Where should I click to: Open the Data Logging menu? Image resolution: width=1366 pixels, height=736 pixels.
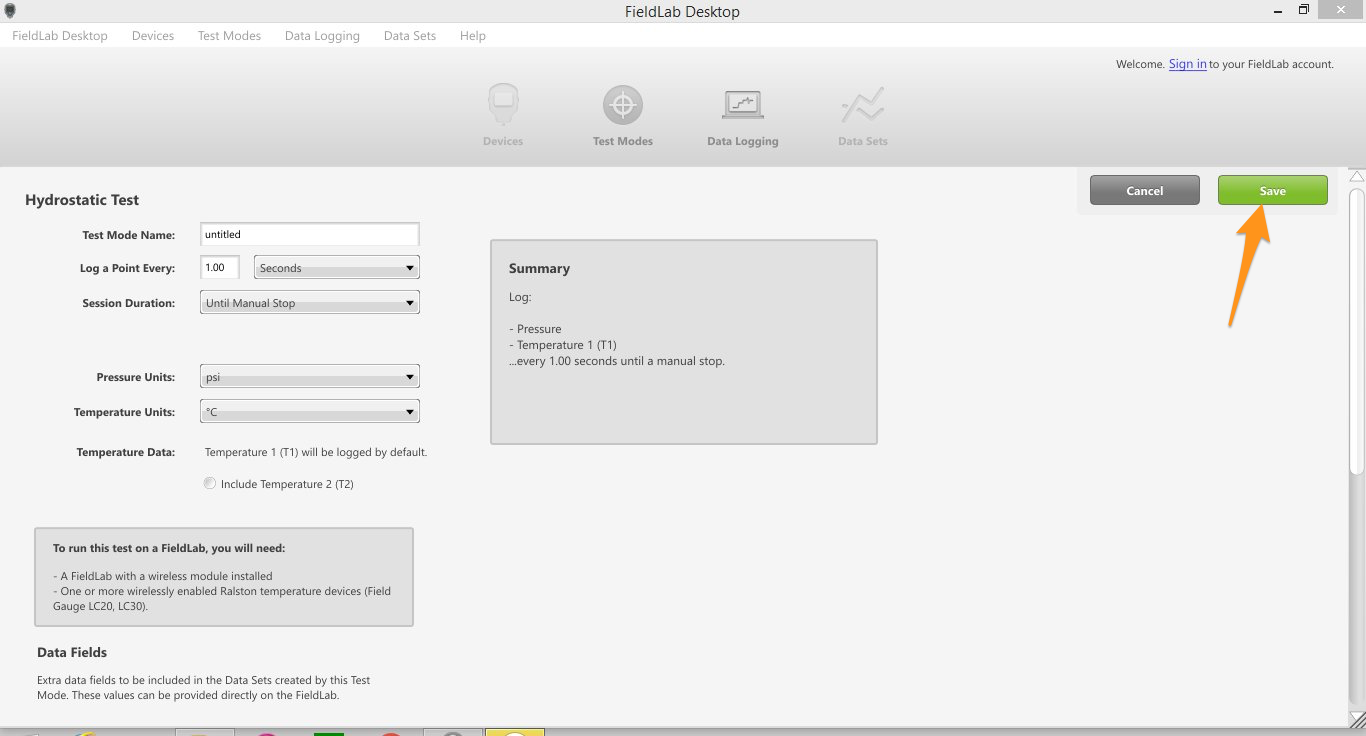(x=322, y=36)
